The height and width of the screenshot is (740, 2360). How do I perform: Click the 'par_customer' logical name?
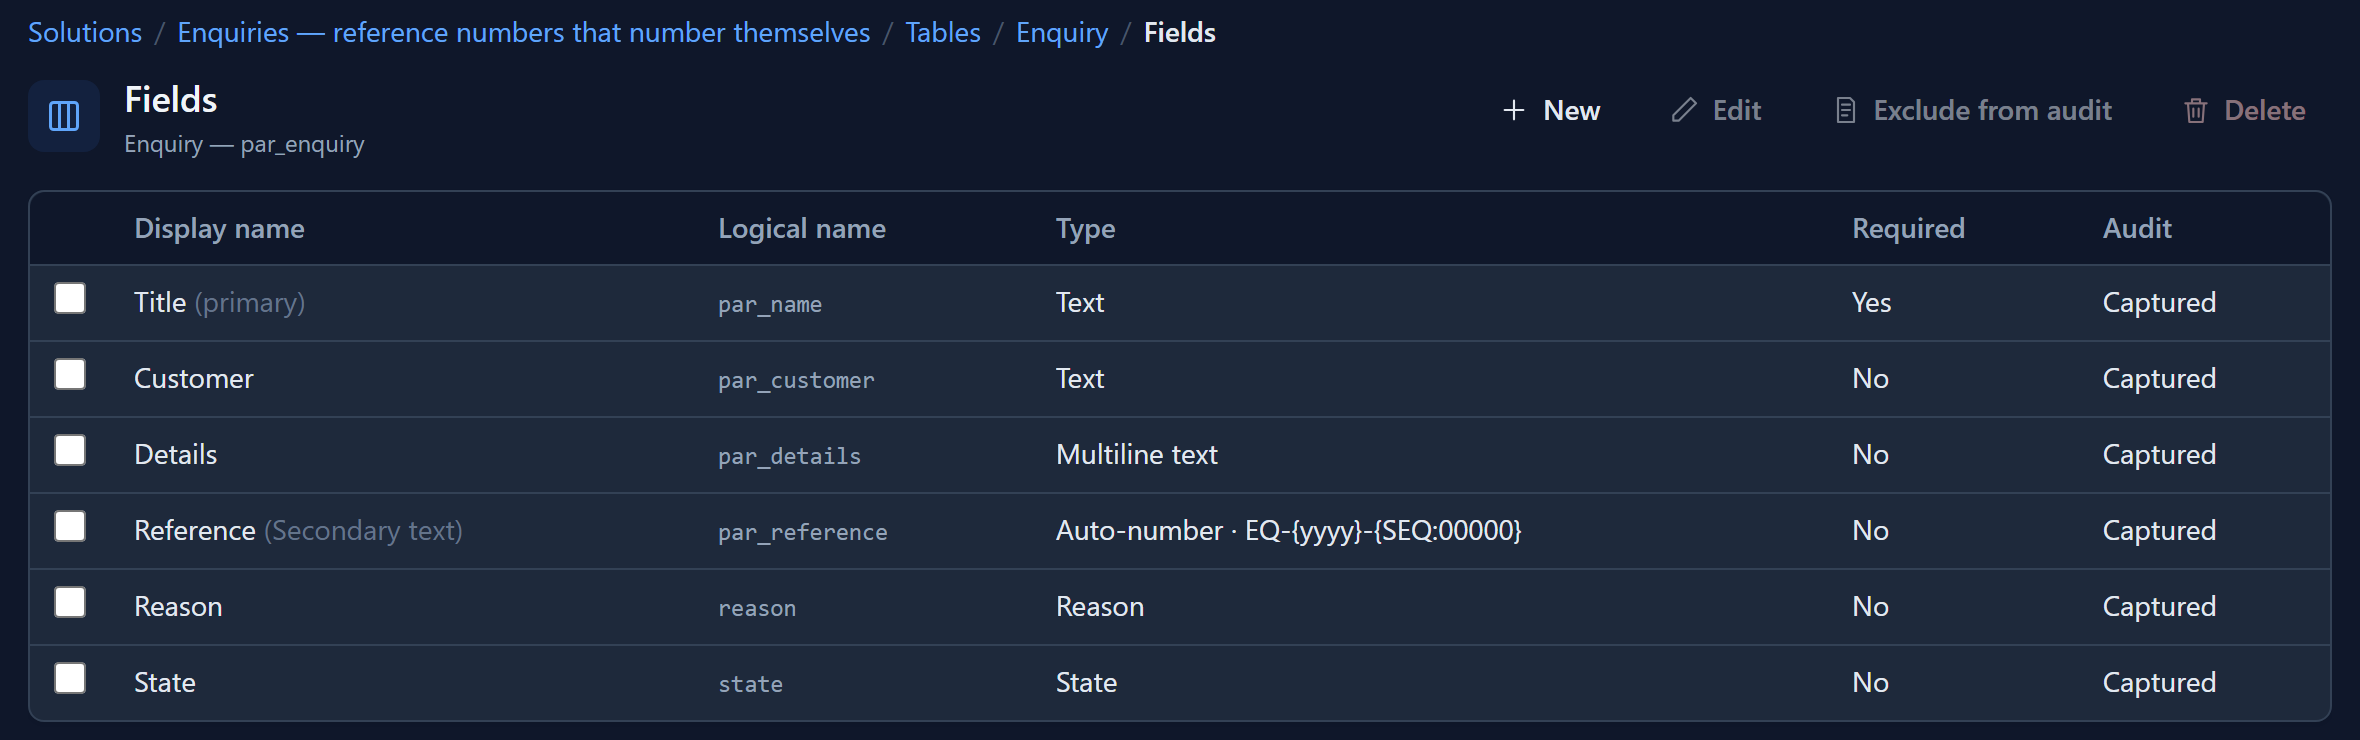point(796,380)
